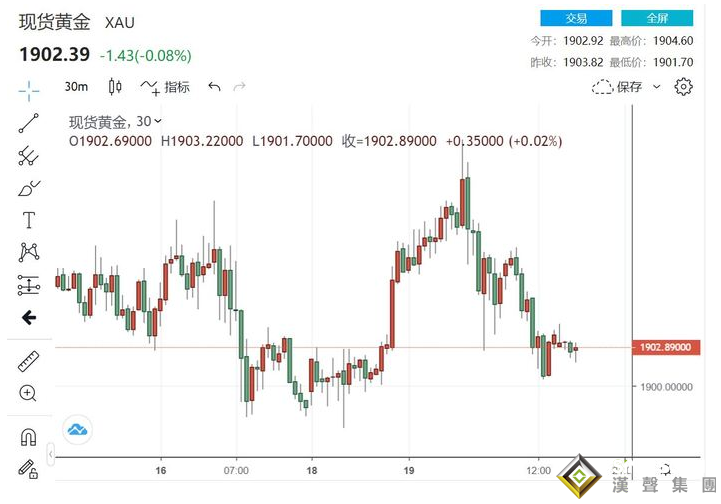721x504 pixels.
Task: Select the ruler measure tool
Action: coord(28,361)
